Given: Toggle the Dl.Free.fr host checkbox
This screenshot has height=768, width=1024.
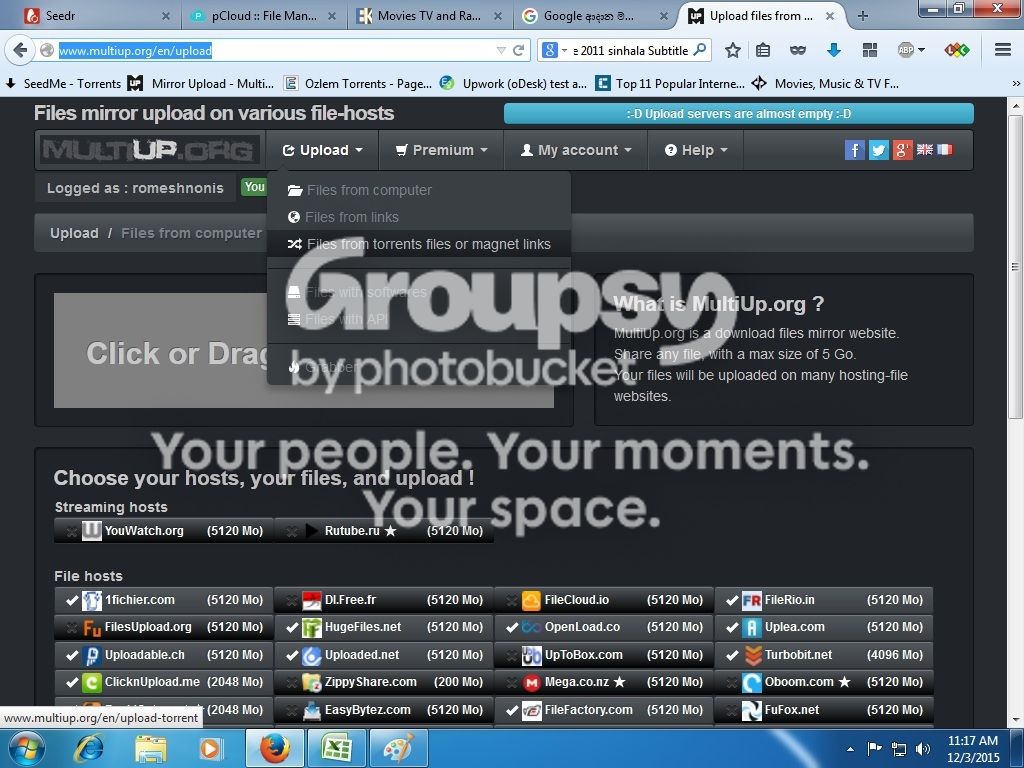Looking at the screenshot, I should [292, 600].
